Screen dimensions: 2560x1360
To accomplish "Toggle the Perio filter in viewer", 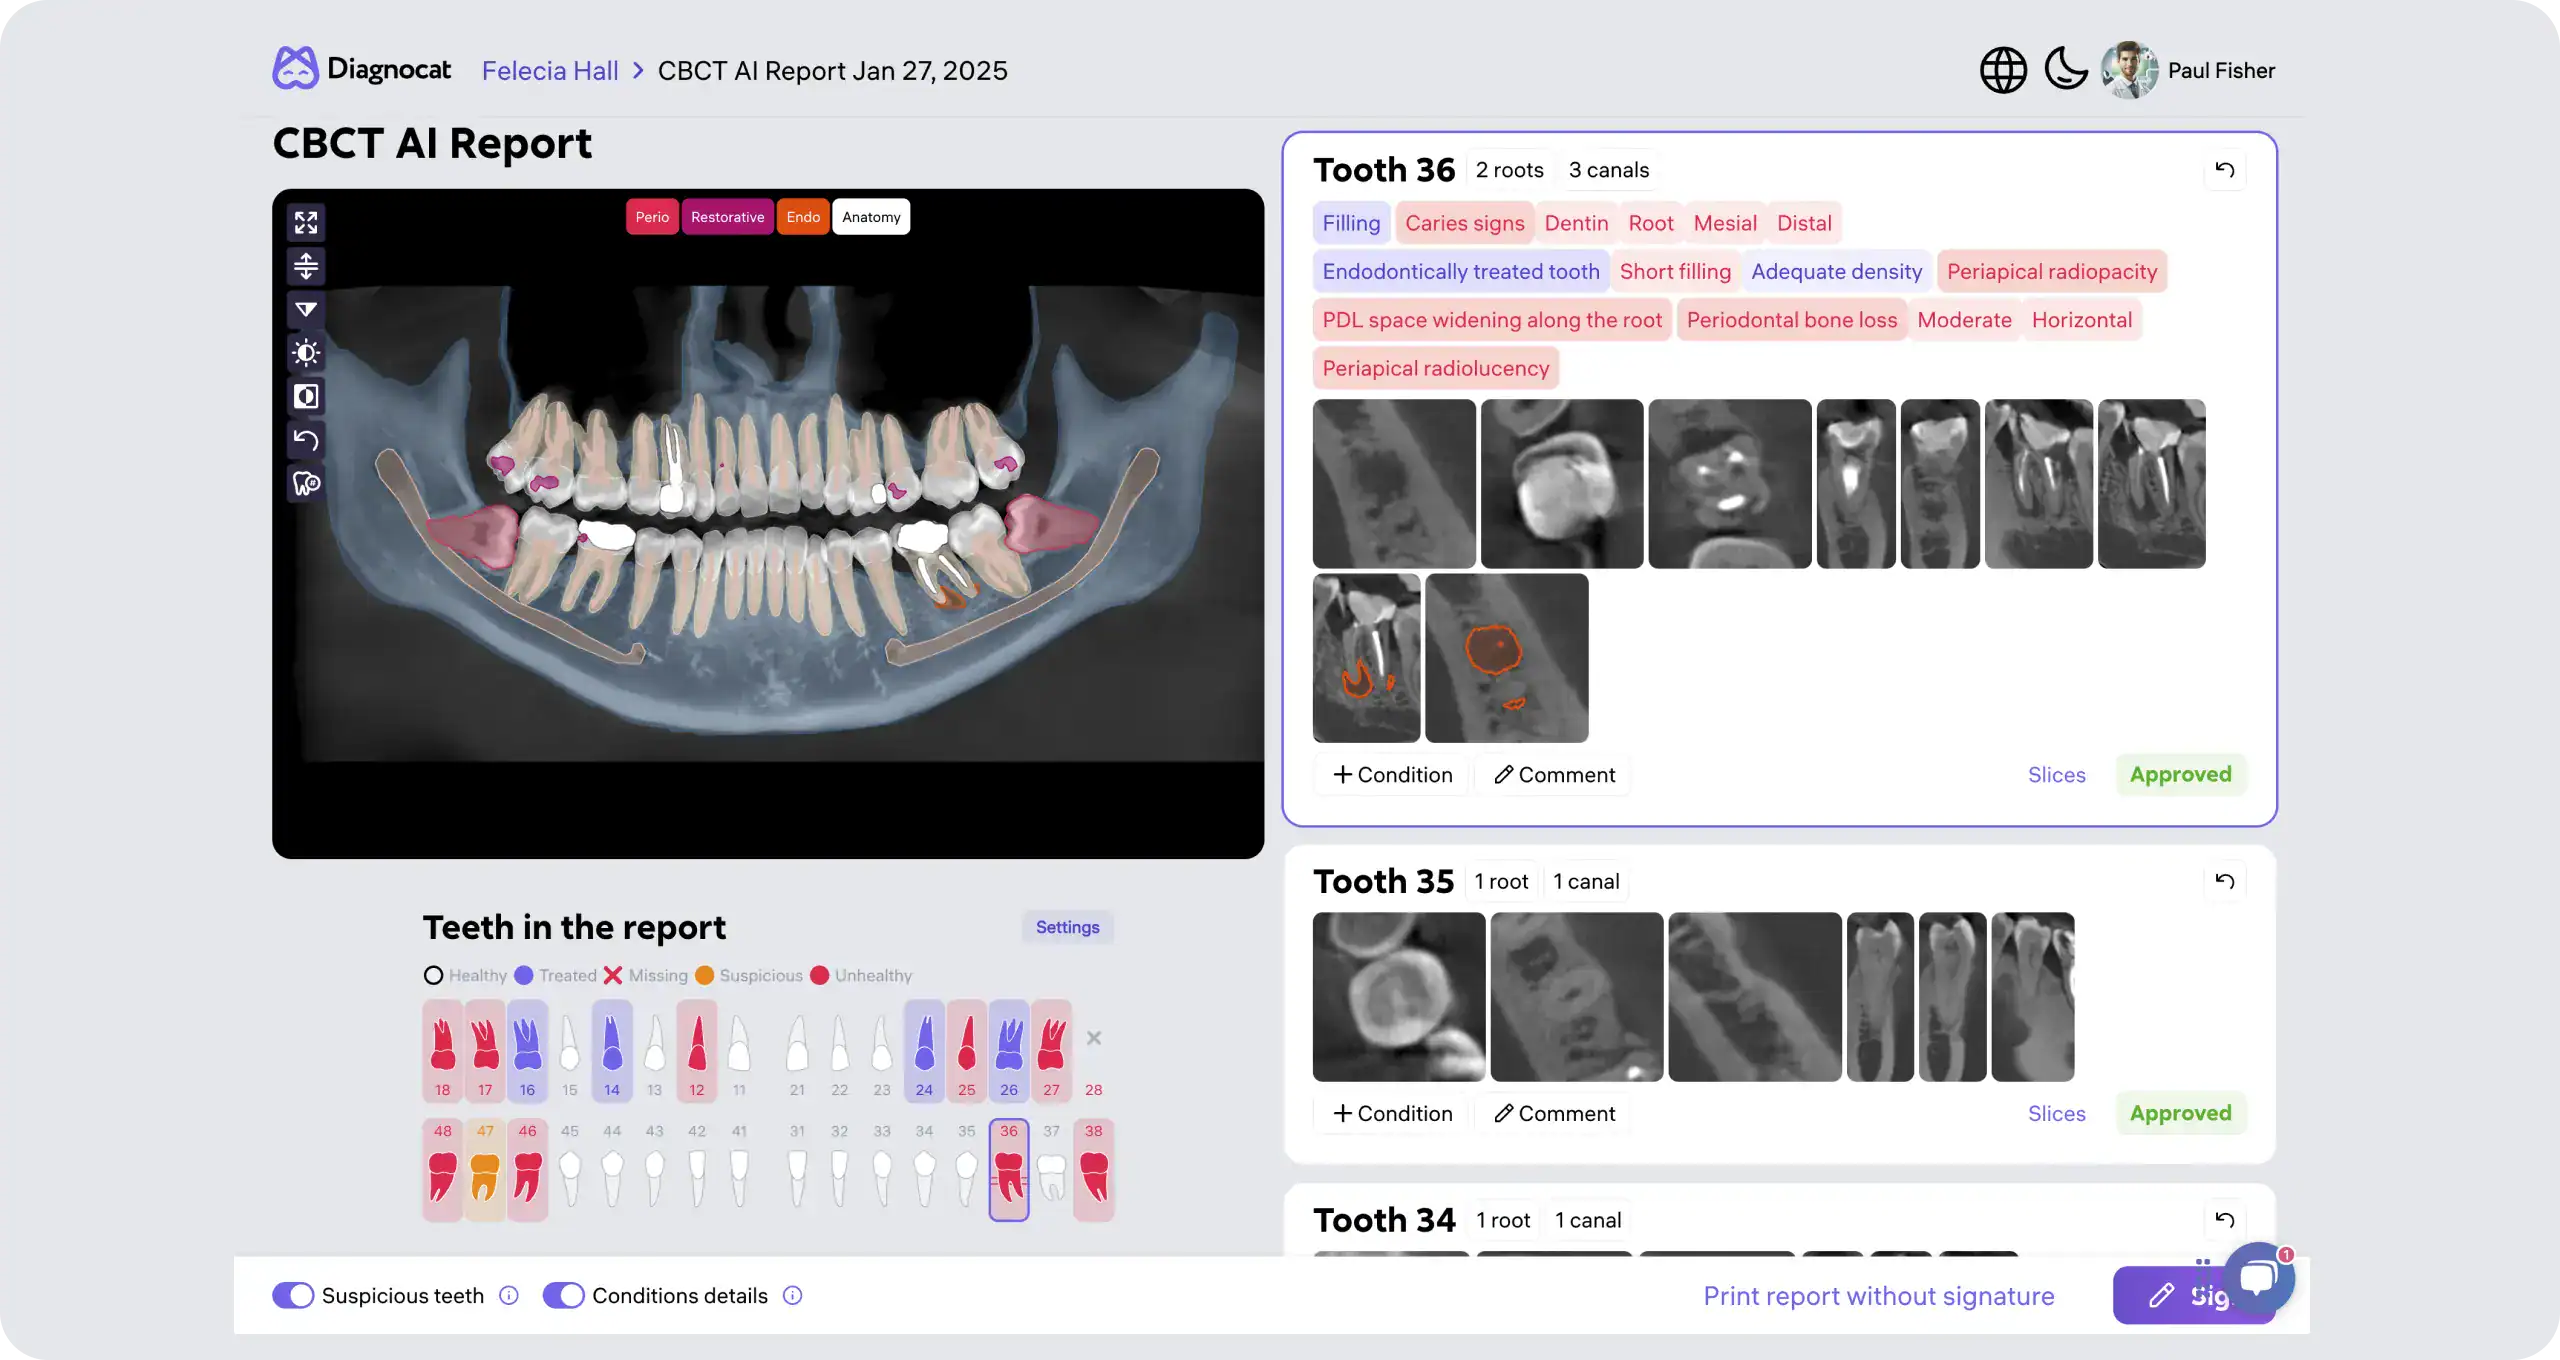I will (652, 217).
